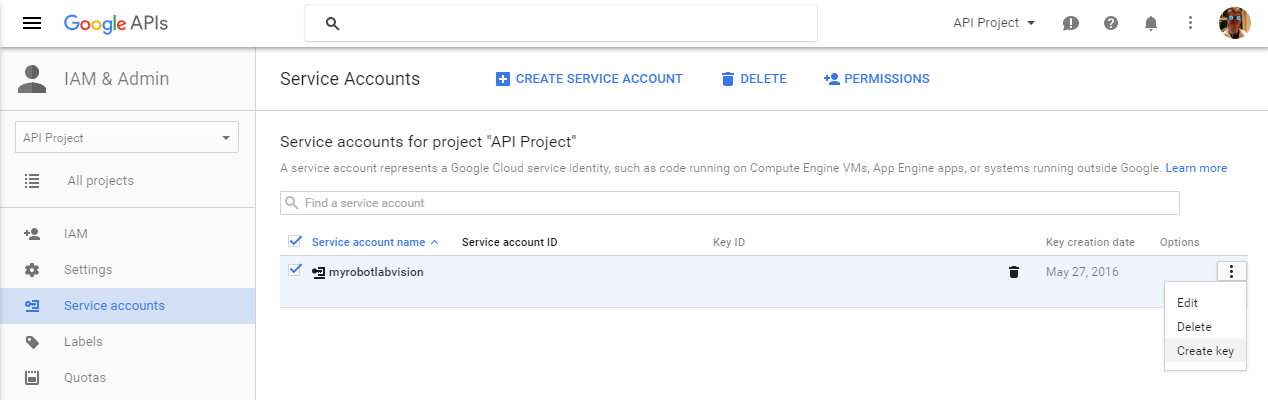
Task: Click the May 27, 2016 creation date
Action: click(x=1082, y=272)
